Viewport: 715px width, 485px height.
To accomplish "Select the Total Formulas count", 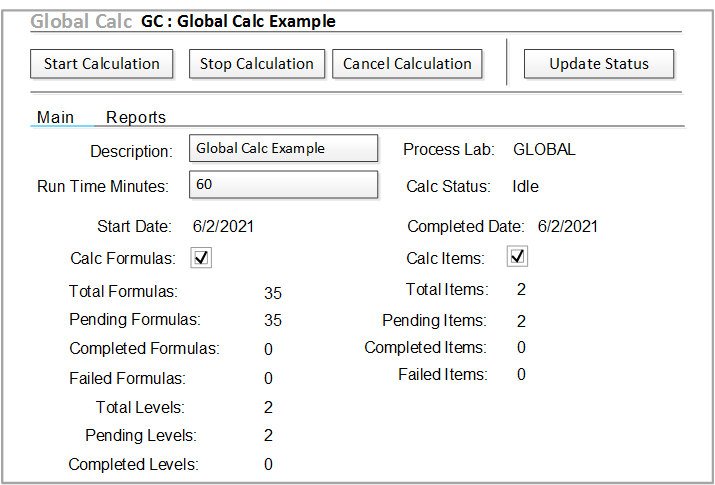I will (x=273, y=294).
